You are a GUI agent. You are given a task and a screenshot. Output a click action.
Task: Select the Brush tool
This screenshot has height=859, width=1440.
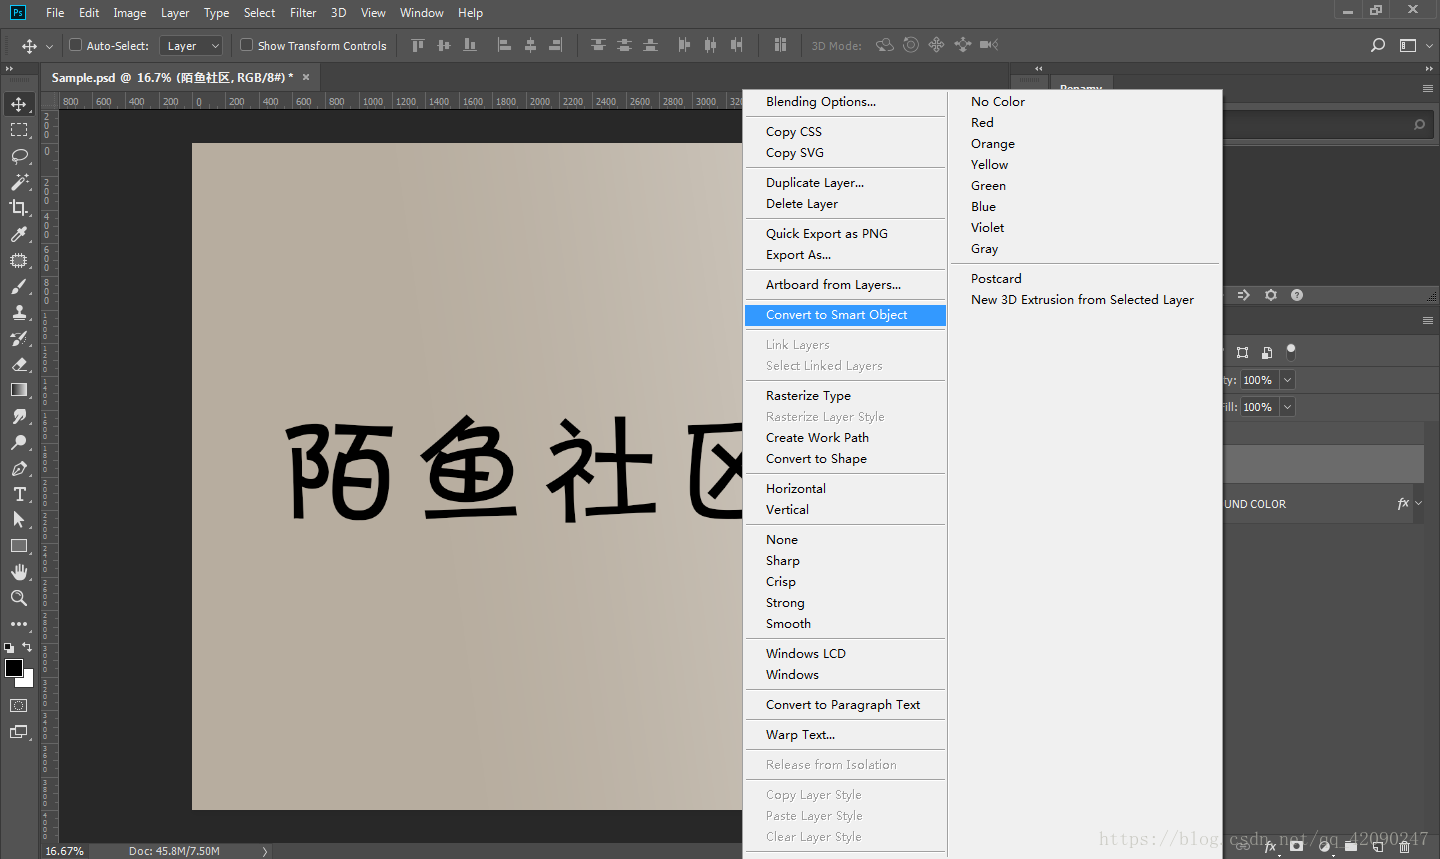(x=19, y=286)
